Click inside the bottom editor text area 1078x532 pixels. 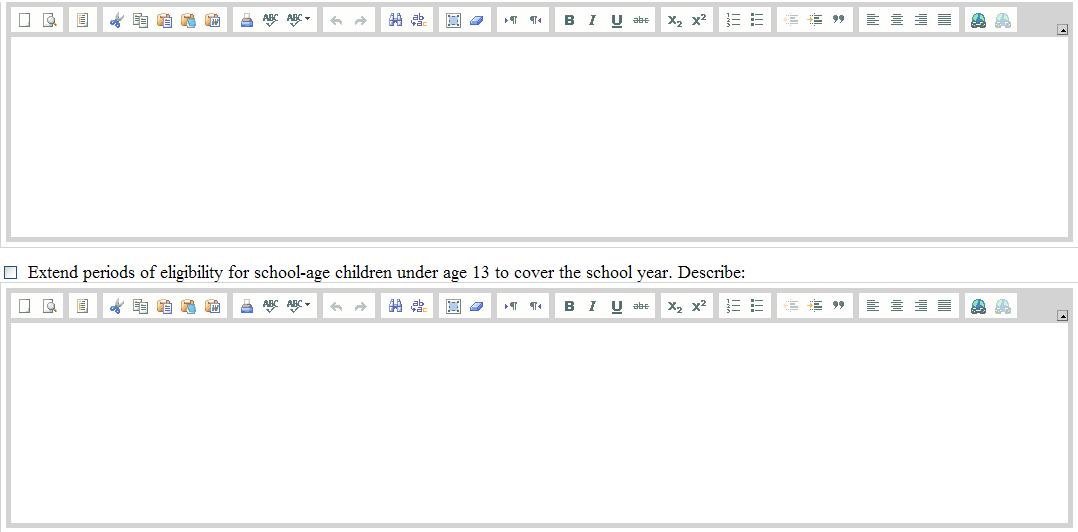coord(538,422)
